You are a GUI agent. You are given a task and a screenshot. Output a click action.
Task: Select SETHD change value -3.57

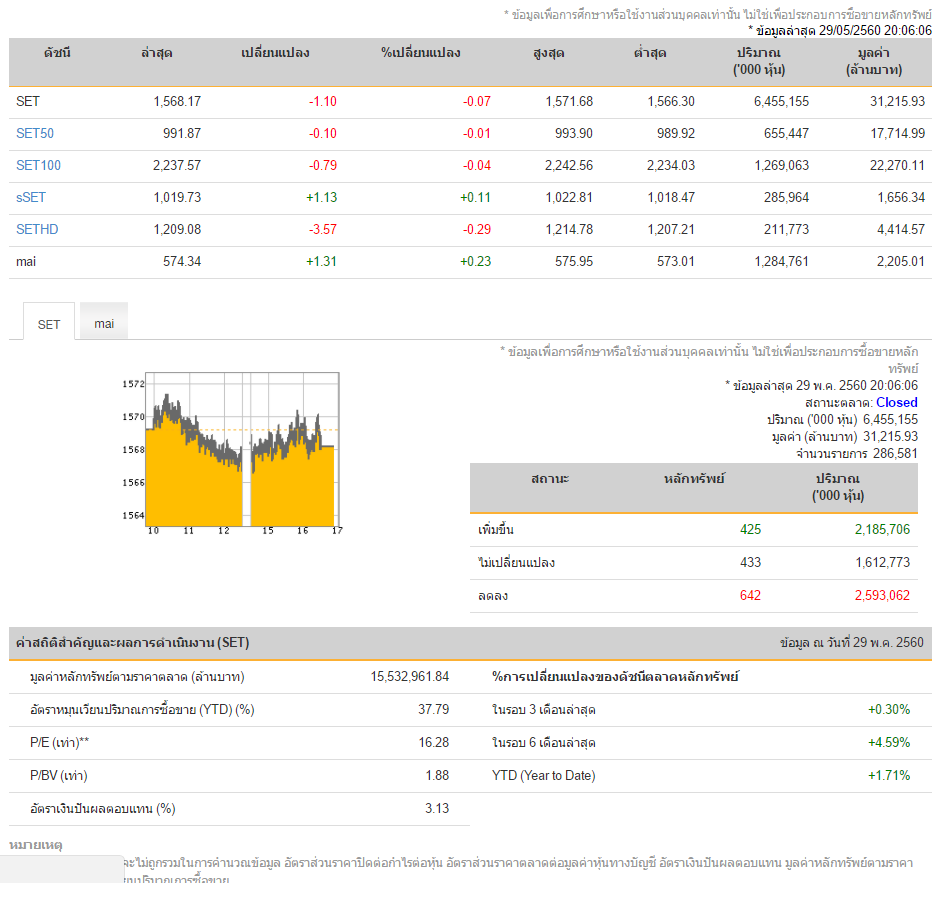[323, 230]
